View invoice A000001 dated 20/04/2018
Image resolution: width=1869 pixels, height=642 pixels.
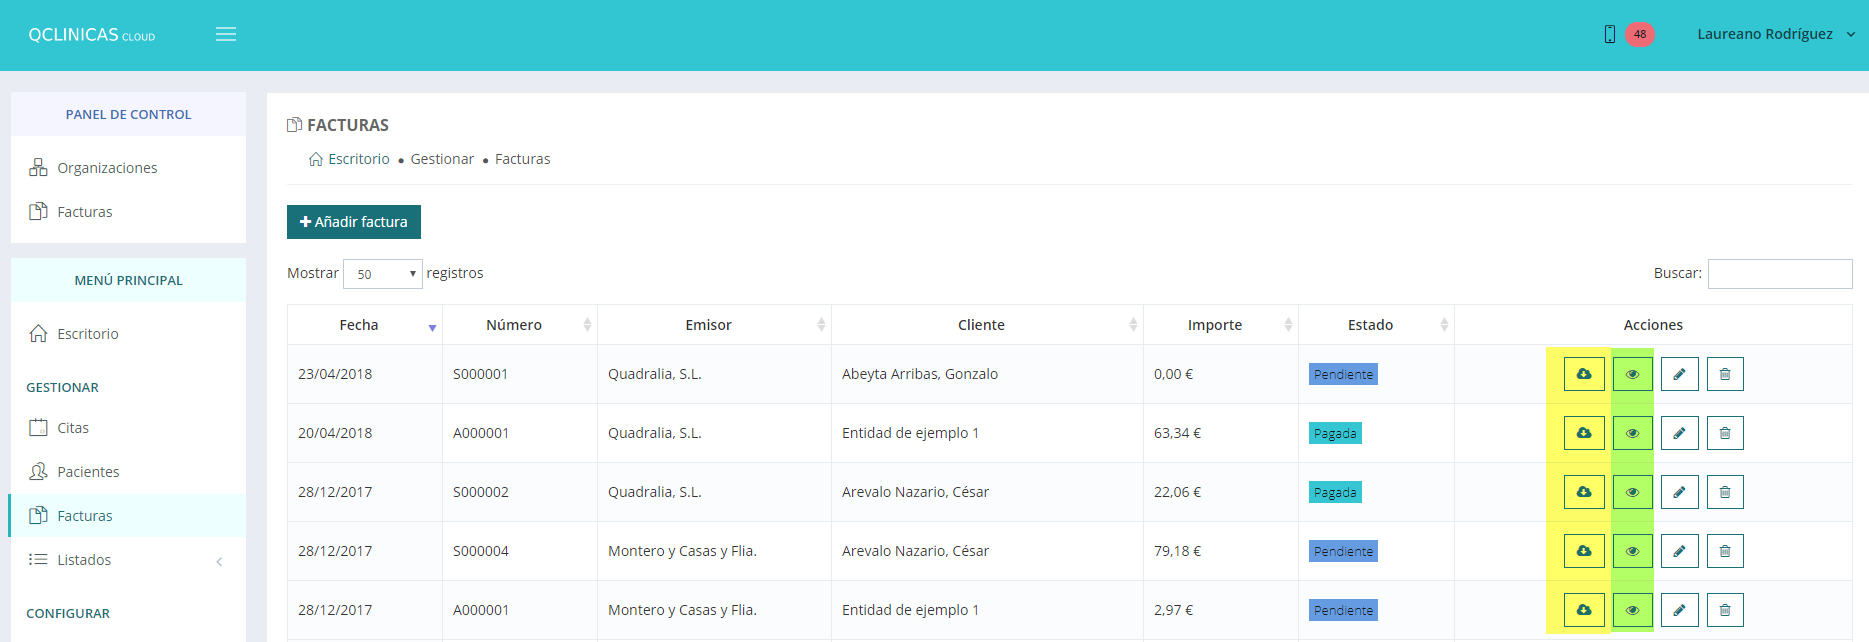click(x=1632, y=433)
